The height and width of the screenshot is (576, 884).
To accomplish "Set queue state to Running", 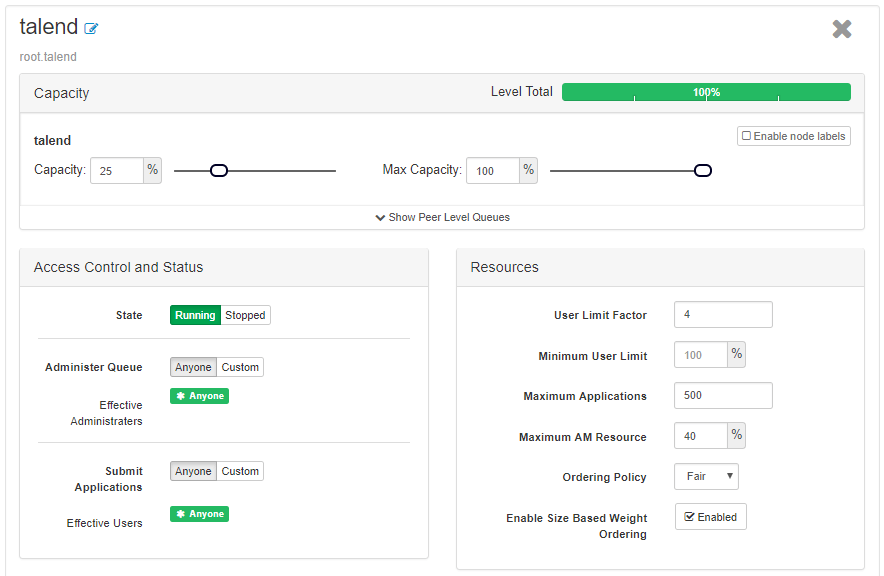I will click(x=195, y=315).
